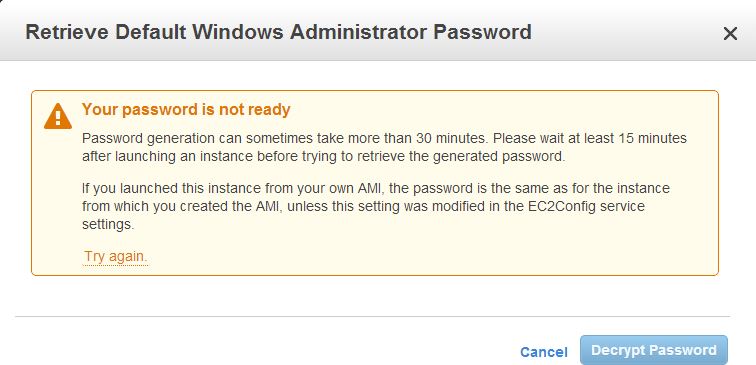
Task: Click the gray dialog header bar
Action: 378,30
